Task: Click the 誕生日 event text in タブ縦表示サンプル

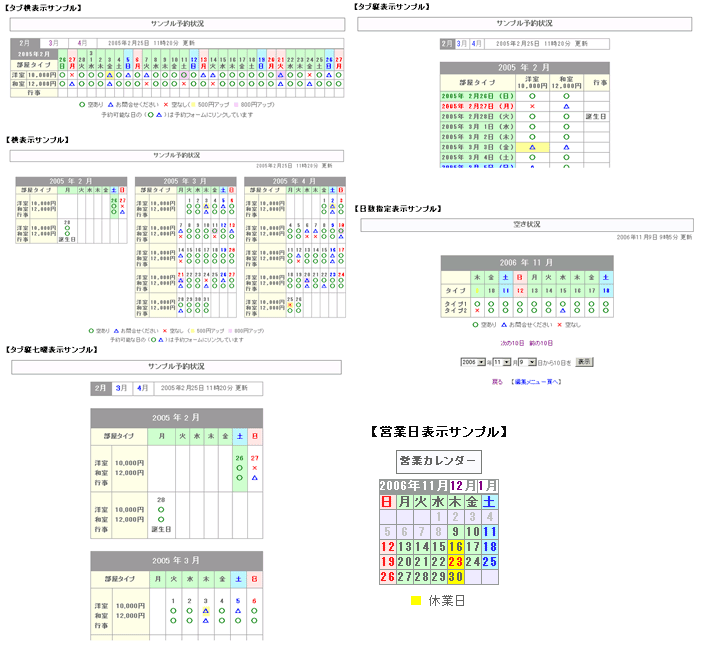Action: click(596, 117)
